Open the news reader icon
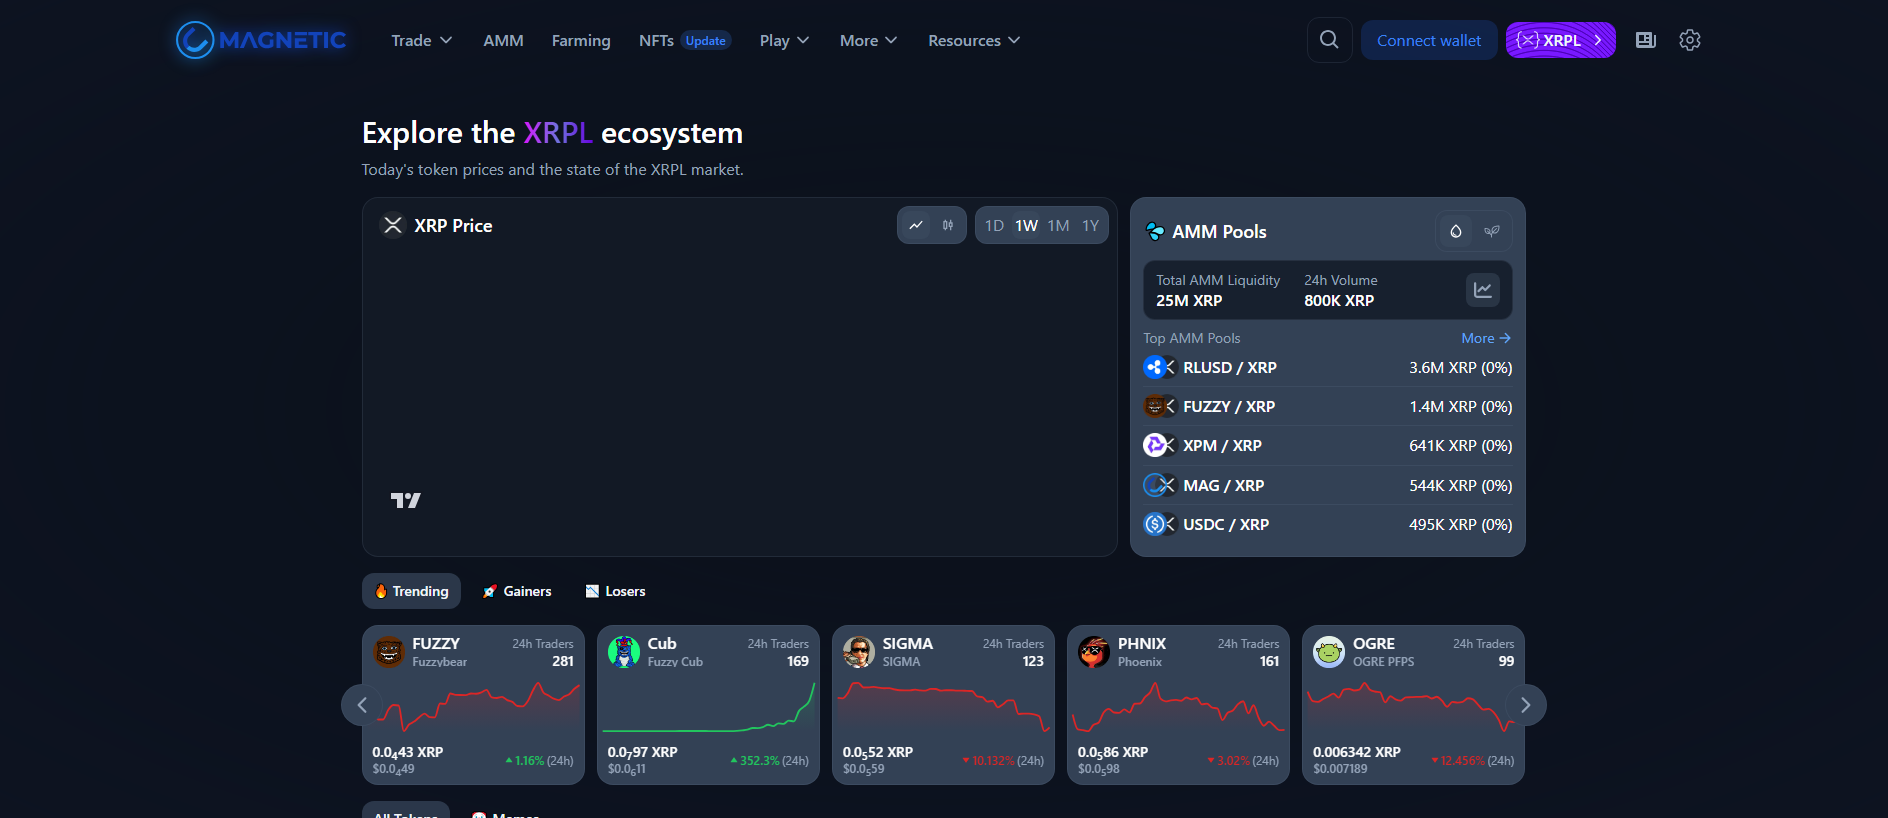The height and width of the screenshot is (818, 1888). (1645, 40)
